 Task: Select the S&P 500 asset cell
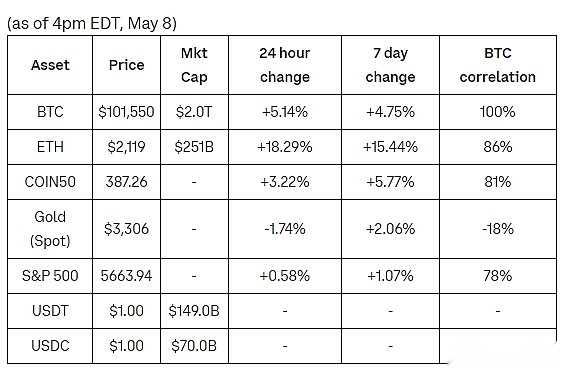click(x=50, y=276)
